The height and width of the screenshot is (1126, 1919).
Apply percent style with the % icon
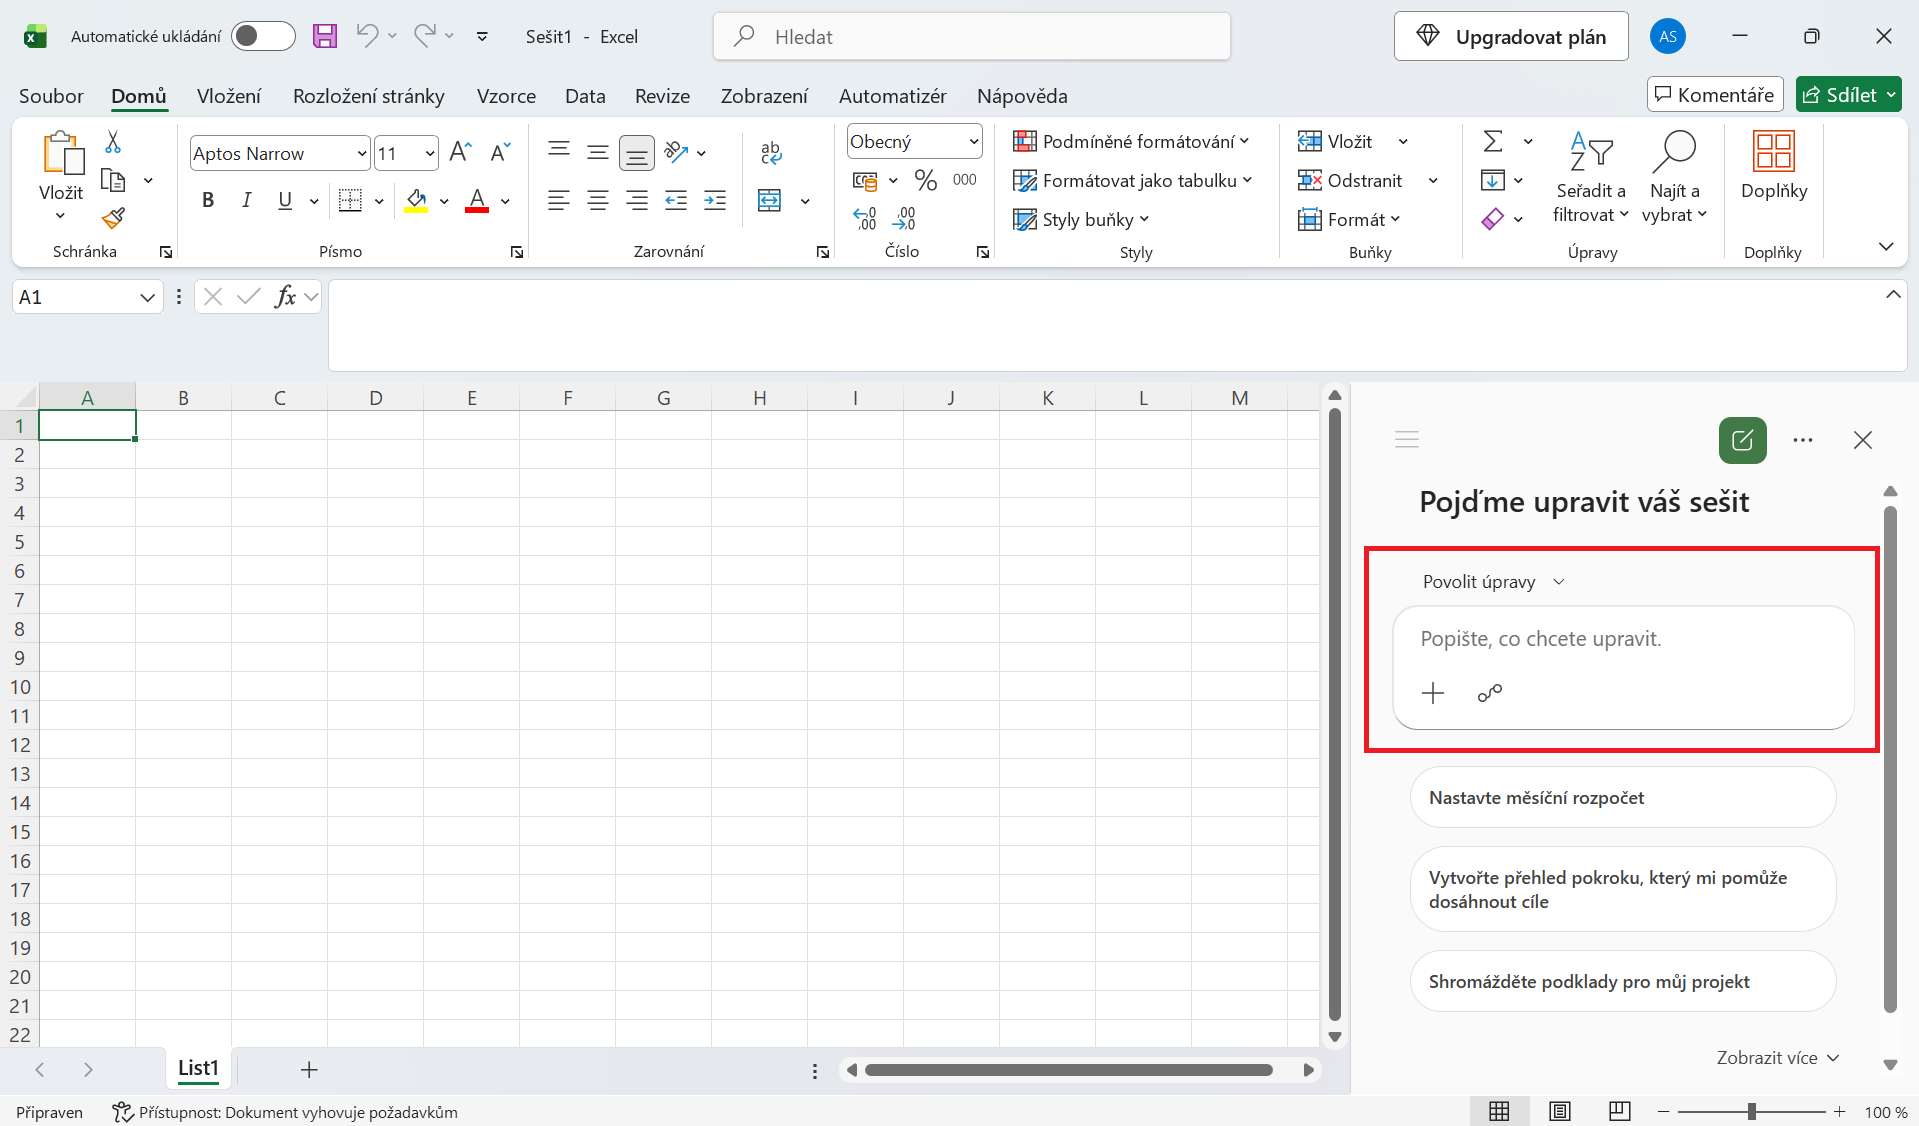click(x=926, y=180)
